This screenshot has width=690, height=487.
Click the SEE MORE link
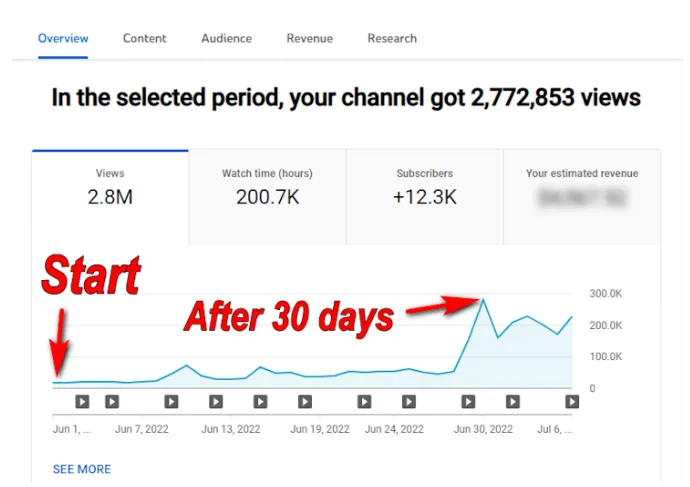82,469
